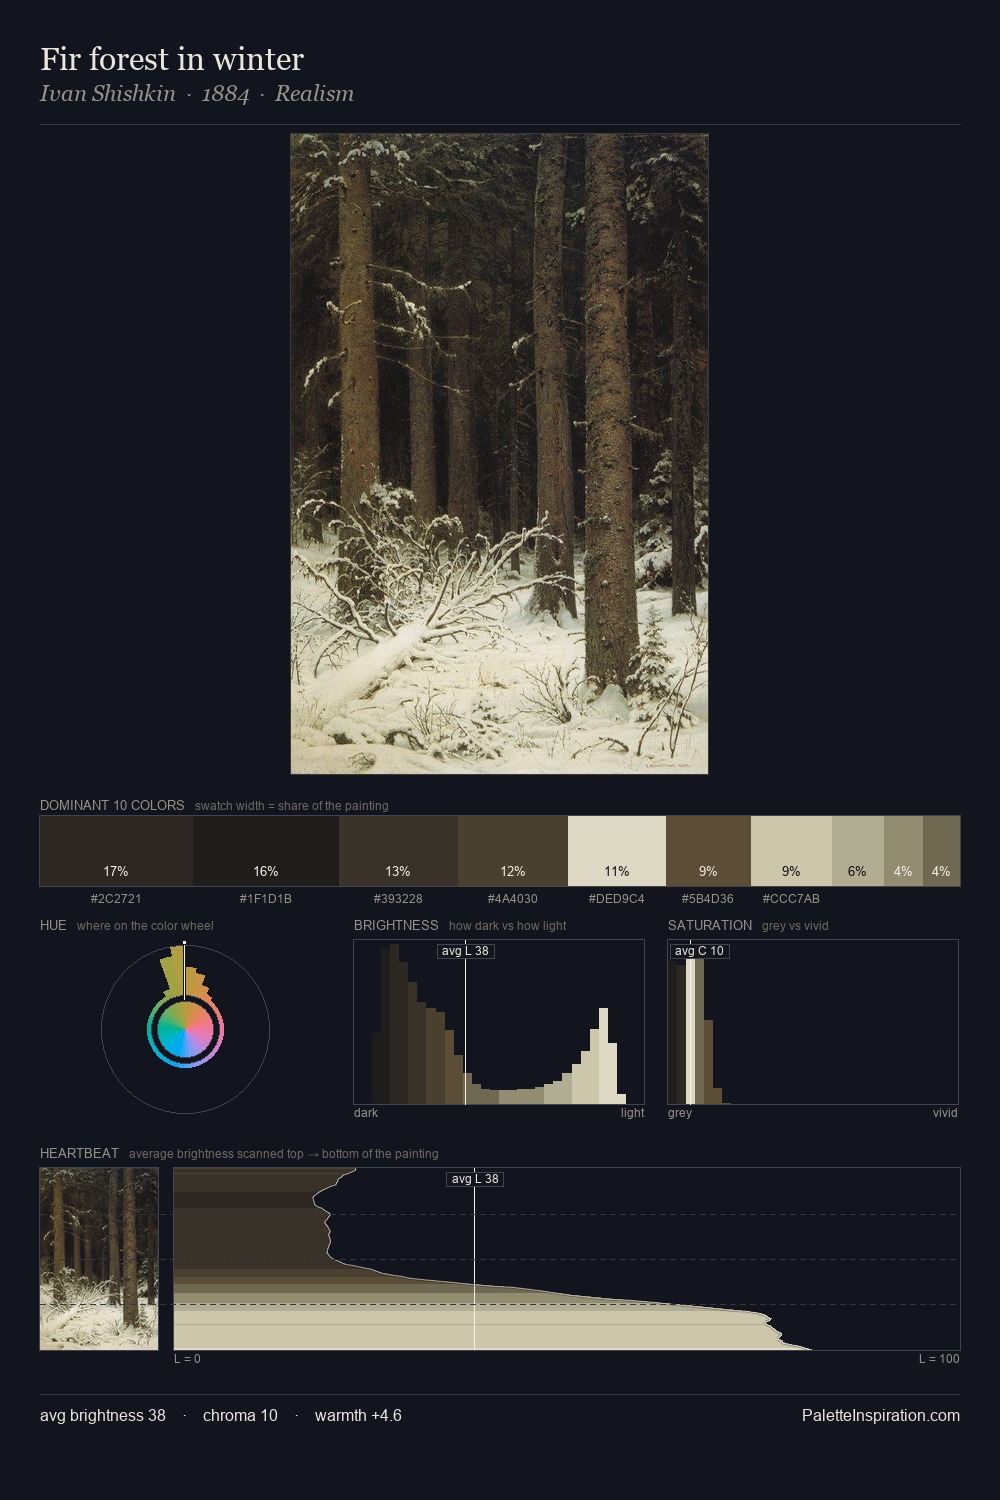Click the 'light' axis label under Brightness
The image size is (1000, 1500).
632,1112
